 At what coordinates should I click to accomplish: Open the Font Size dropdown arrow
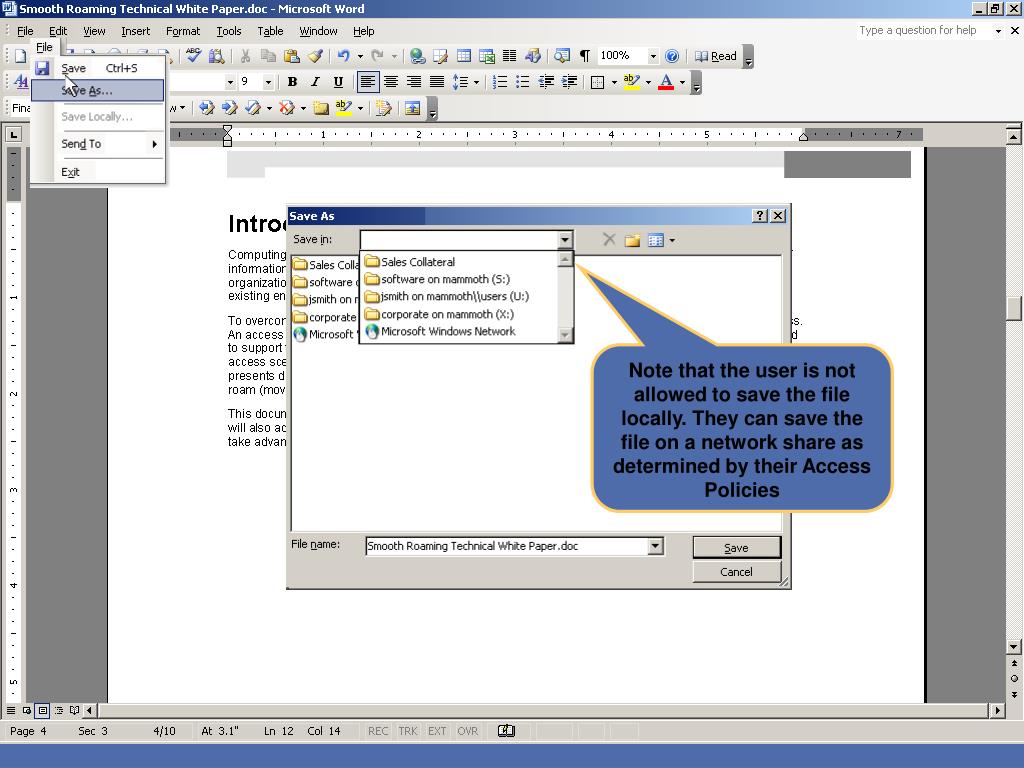[x=268, y=82]
